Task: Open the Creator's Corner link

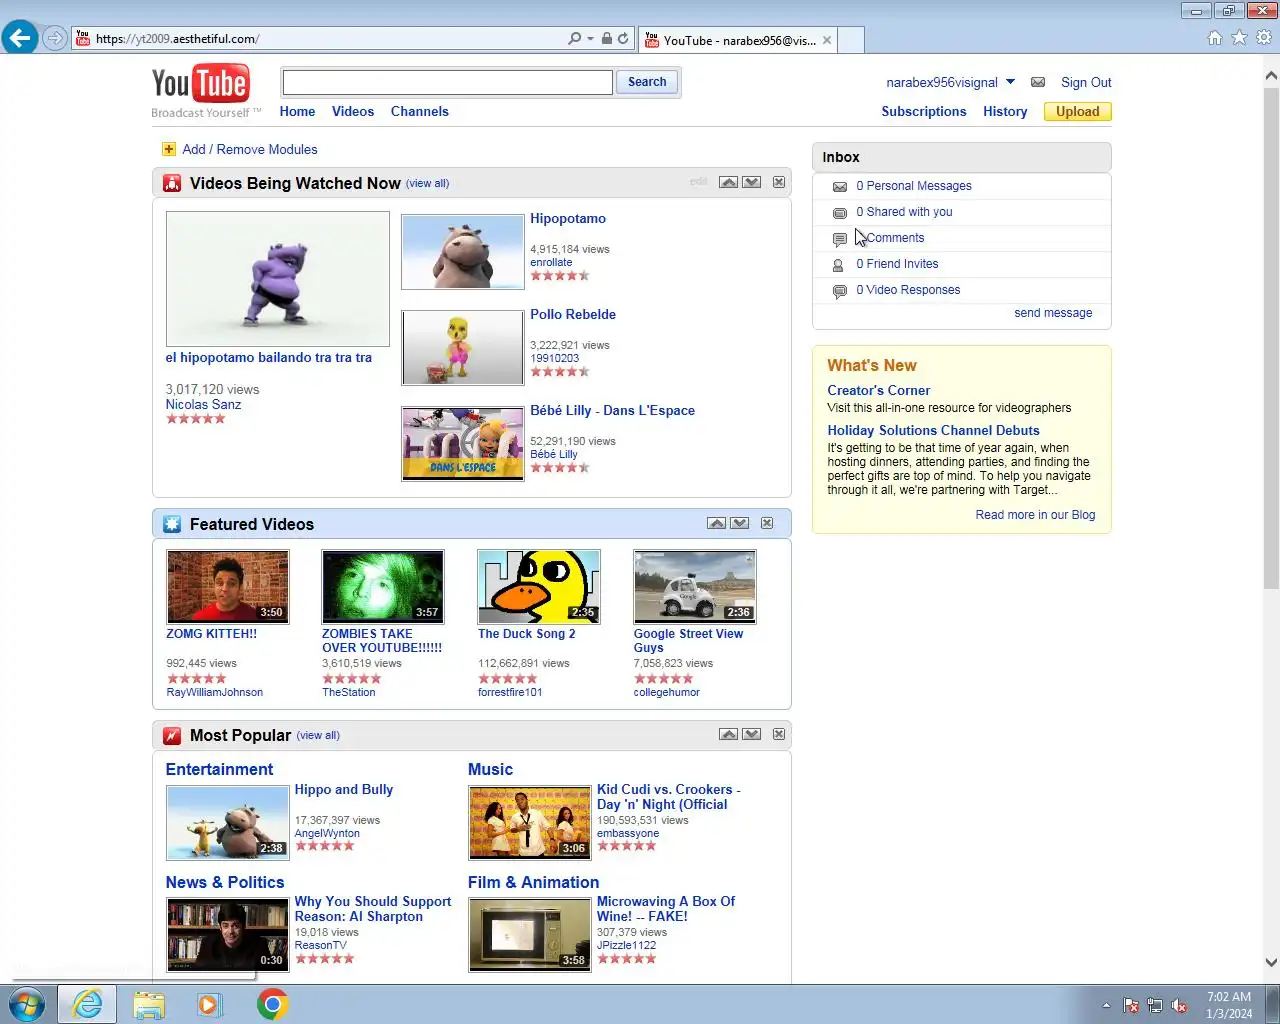Action: [x=878, y=391]
